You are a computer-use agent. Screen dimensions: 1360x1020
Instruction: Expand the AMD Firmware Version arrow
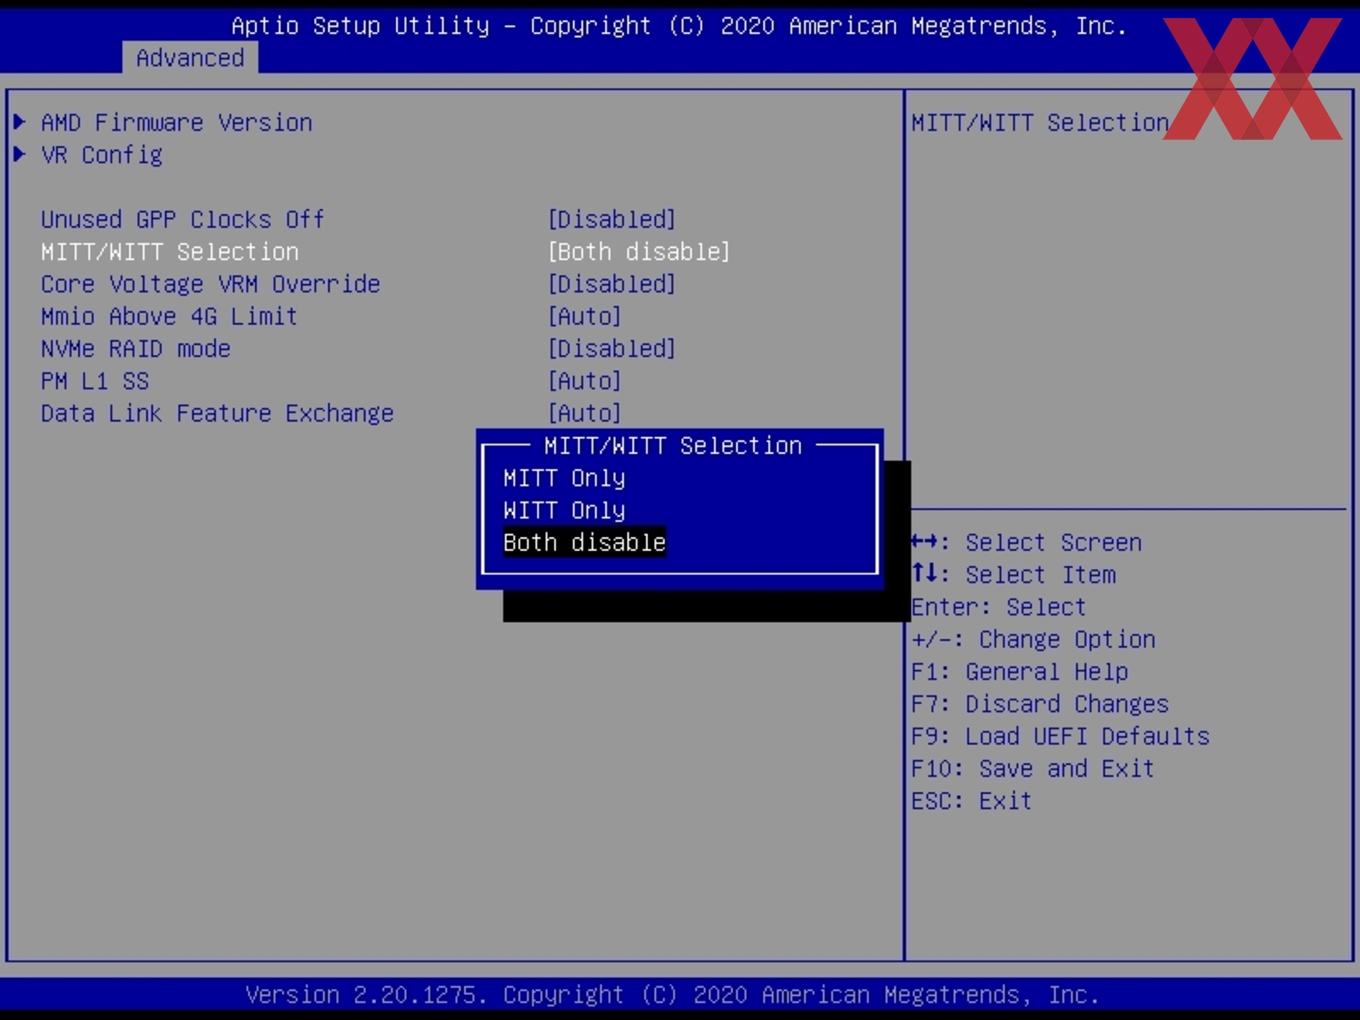coord(19,122)
